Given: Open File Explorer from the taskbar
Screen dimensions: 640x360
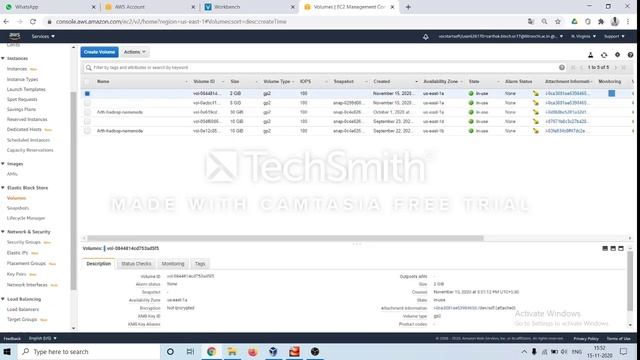Looking at the screenshot, I should pyautogui.click(x=232, y=351).
